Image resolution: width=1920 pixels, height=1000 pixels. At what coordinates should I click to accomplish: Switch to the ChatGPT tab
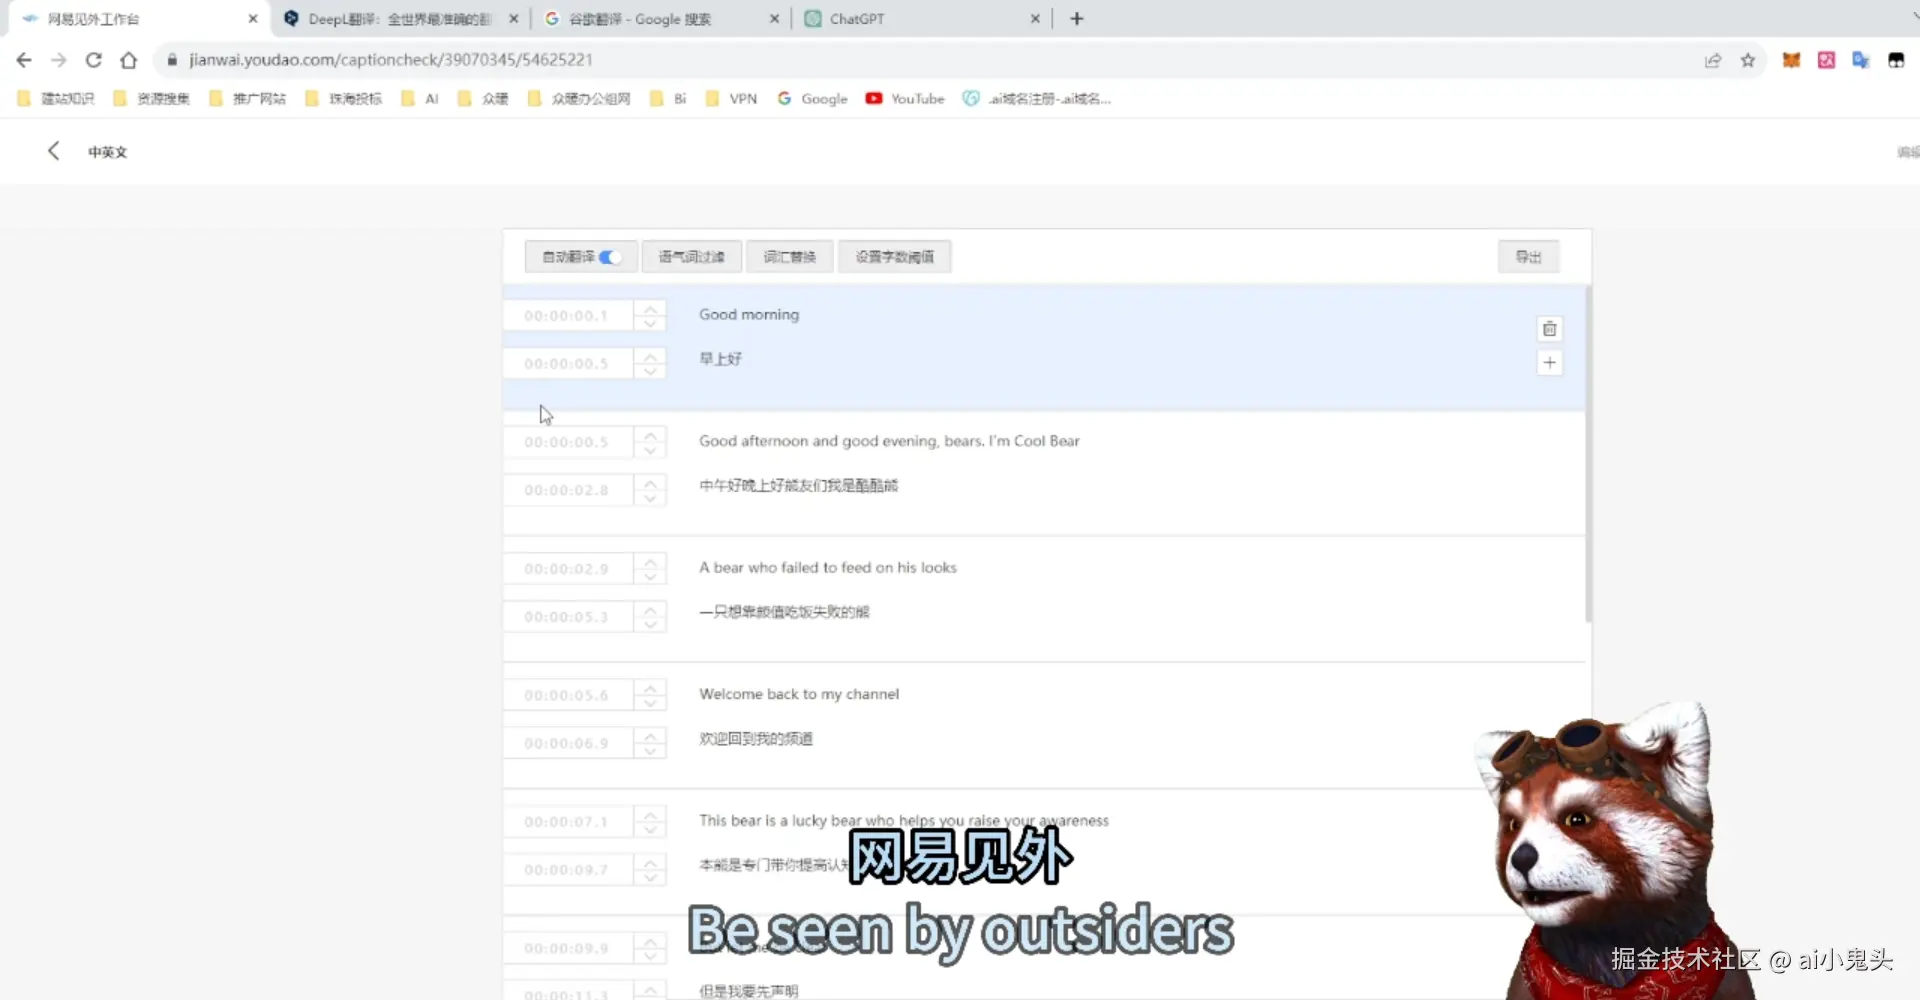tap(920, 19)
